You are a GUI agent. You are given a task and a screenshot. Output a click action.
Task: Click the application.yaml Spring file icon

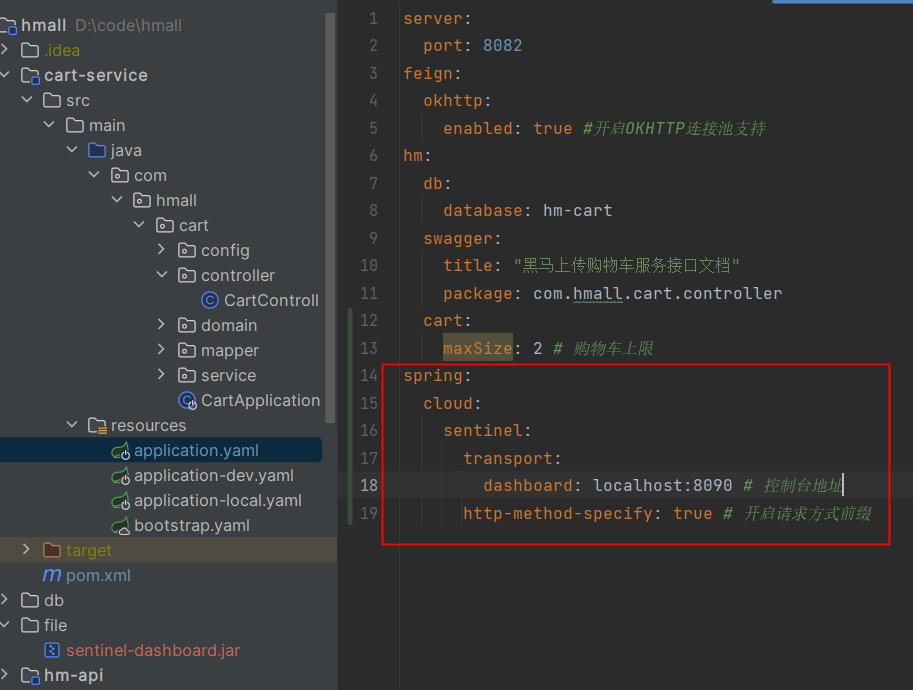tap(120, 451)
